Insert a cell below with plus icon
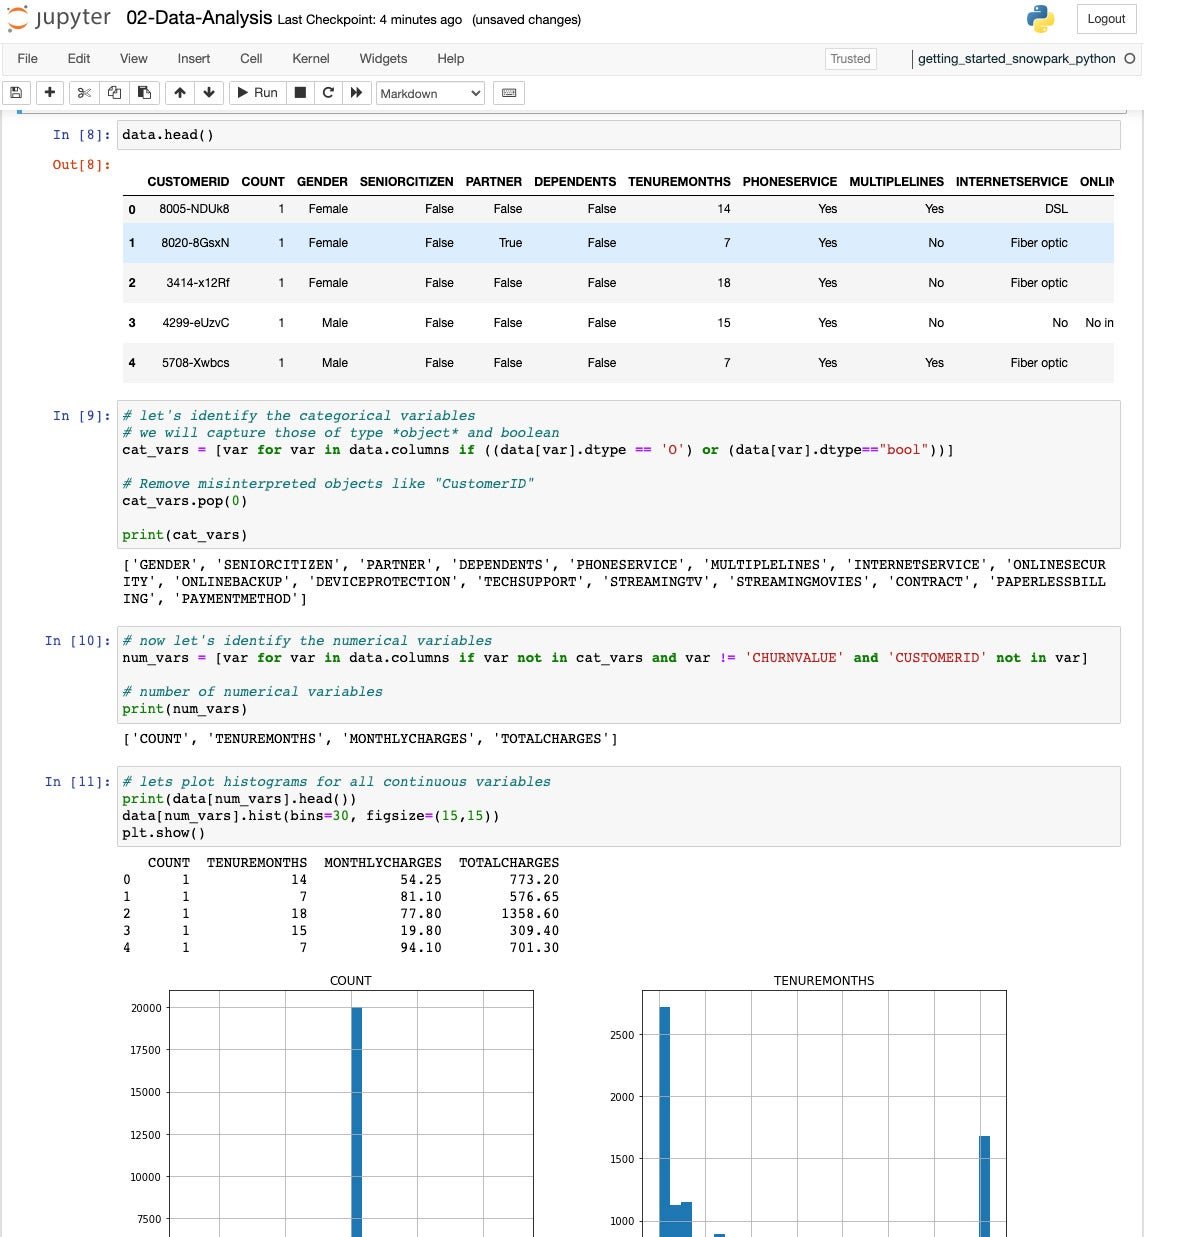The image size is (1200, 1237). (x=49, y=93)
